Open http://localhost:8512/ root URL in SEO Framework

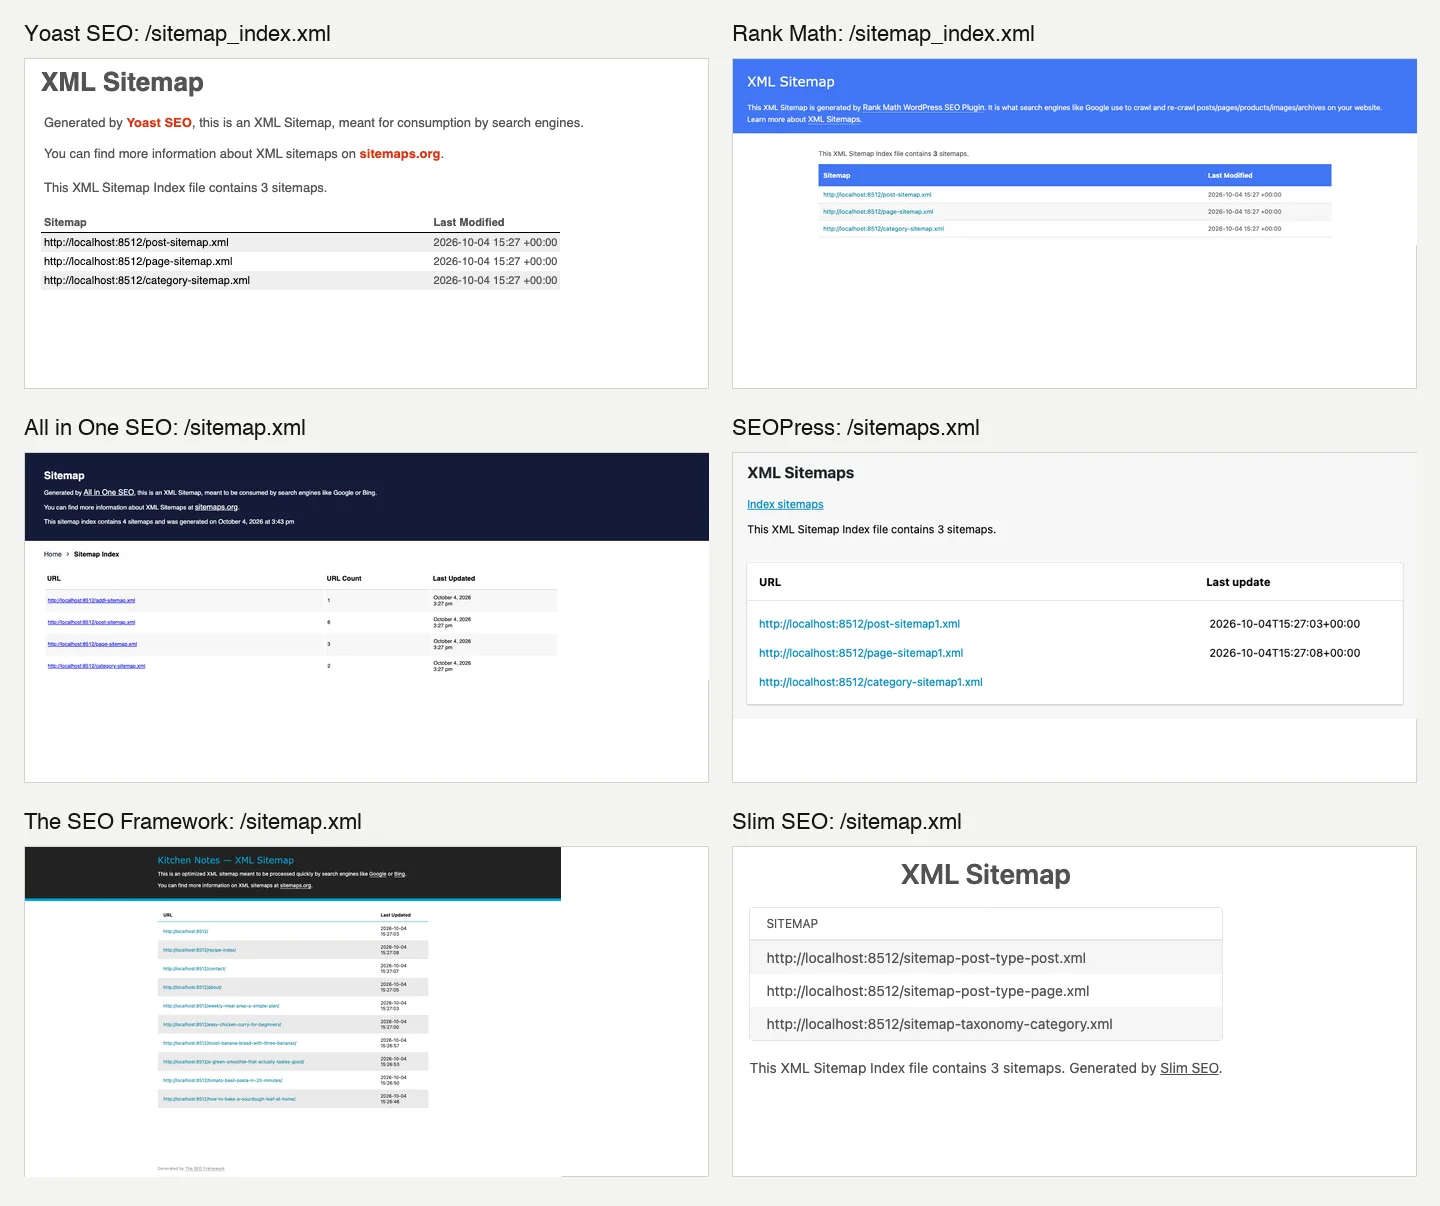point(186,931)
